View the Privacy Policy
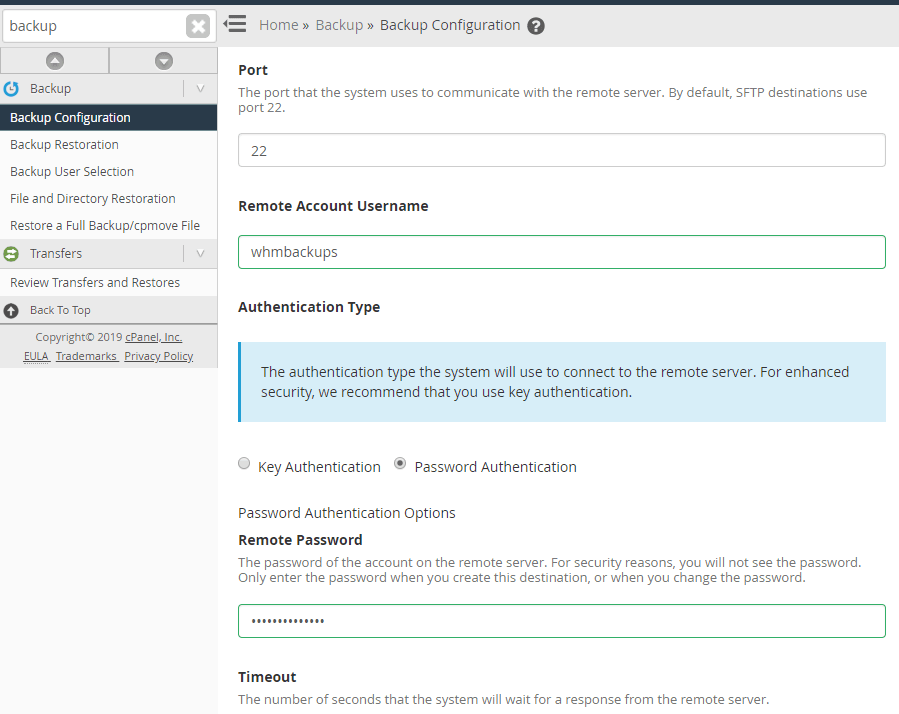The image size is (899, 714). click(x=158, y=355)
